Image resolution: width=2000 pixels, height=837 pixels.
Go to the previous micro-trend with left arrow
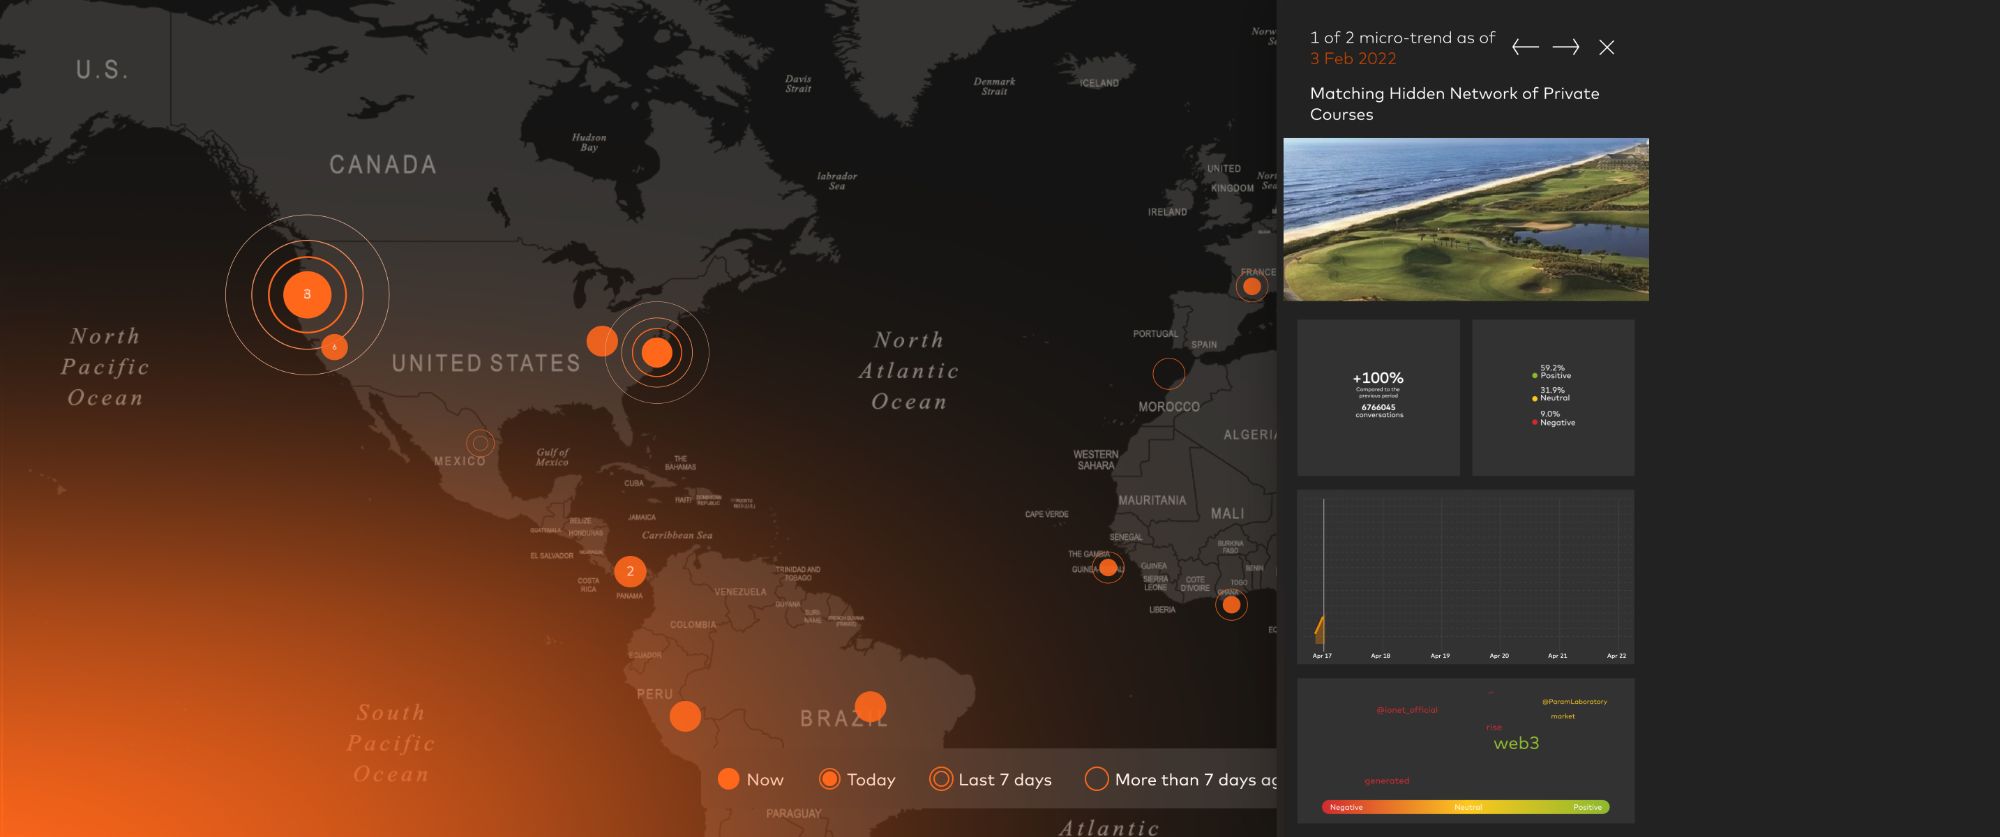[x=1524, y=47]
